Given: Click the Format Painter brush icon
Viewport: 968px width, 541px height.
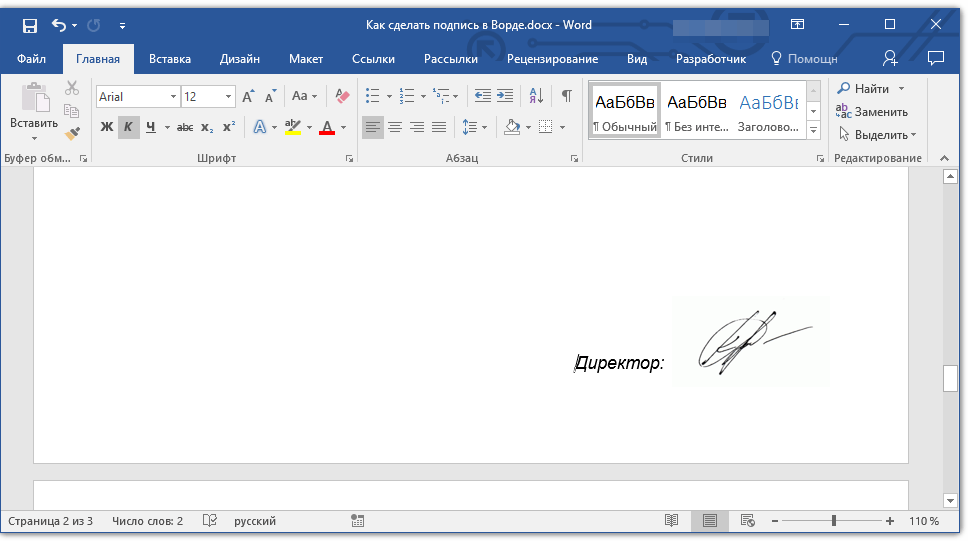Looking at the screenshot, I should point(72,133).
